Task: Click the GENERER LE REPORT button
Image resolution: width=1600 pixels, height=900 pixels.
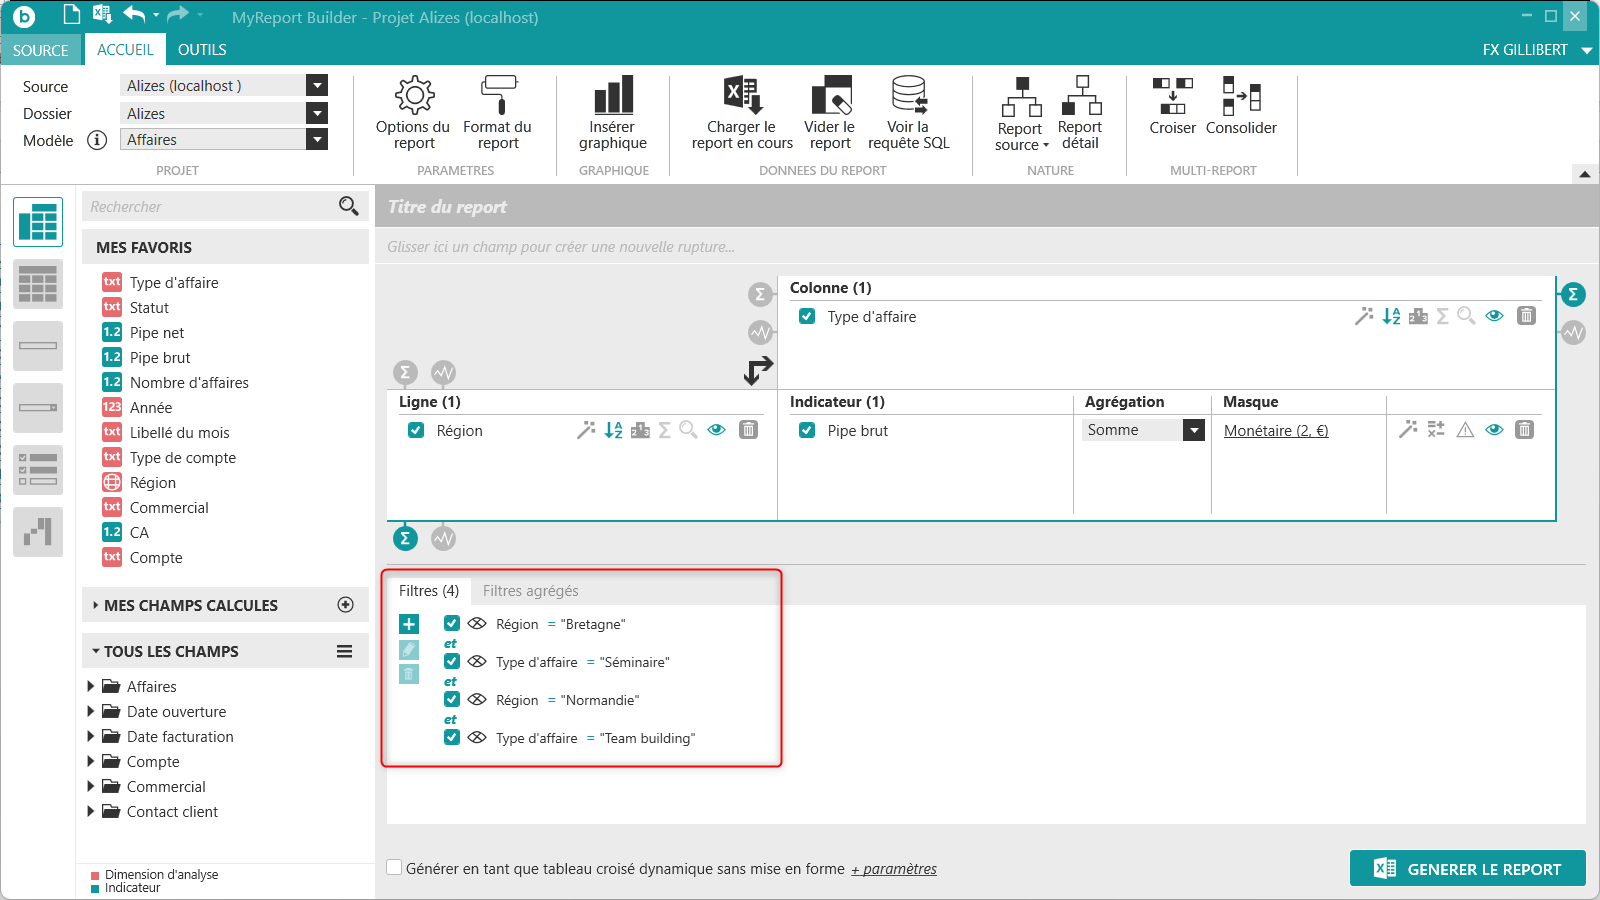Action: (x=1467, y=869)
